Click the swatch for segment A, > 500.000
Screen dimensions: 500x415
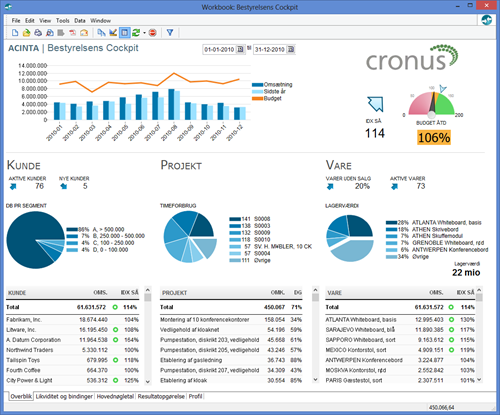click(72, 230)
